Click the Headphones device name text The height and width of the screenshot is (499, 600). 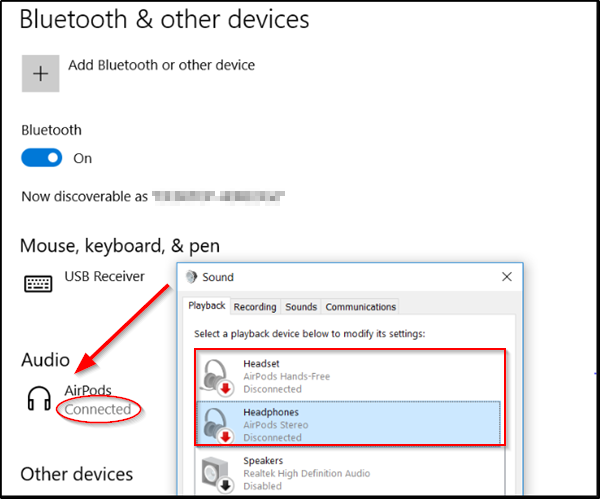pos(271,412)
